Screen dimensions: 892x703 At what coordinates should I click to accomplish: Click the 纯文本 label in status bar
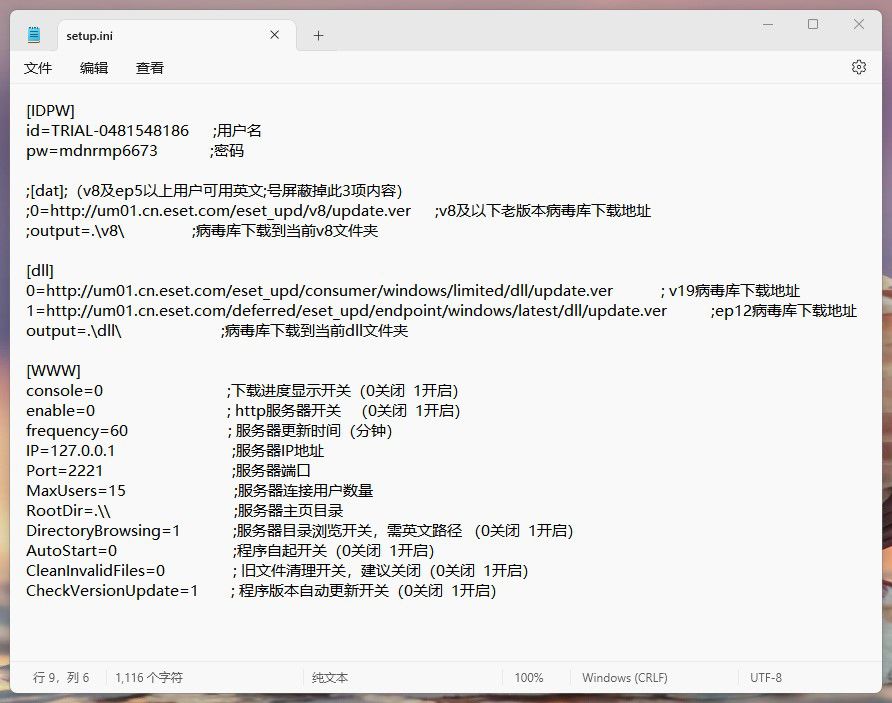click(330, 677)
